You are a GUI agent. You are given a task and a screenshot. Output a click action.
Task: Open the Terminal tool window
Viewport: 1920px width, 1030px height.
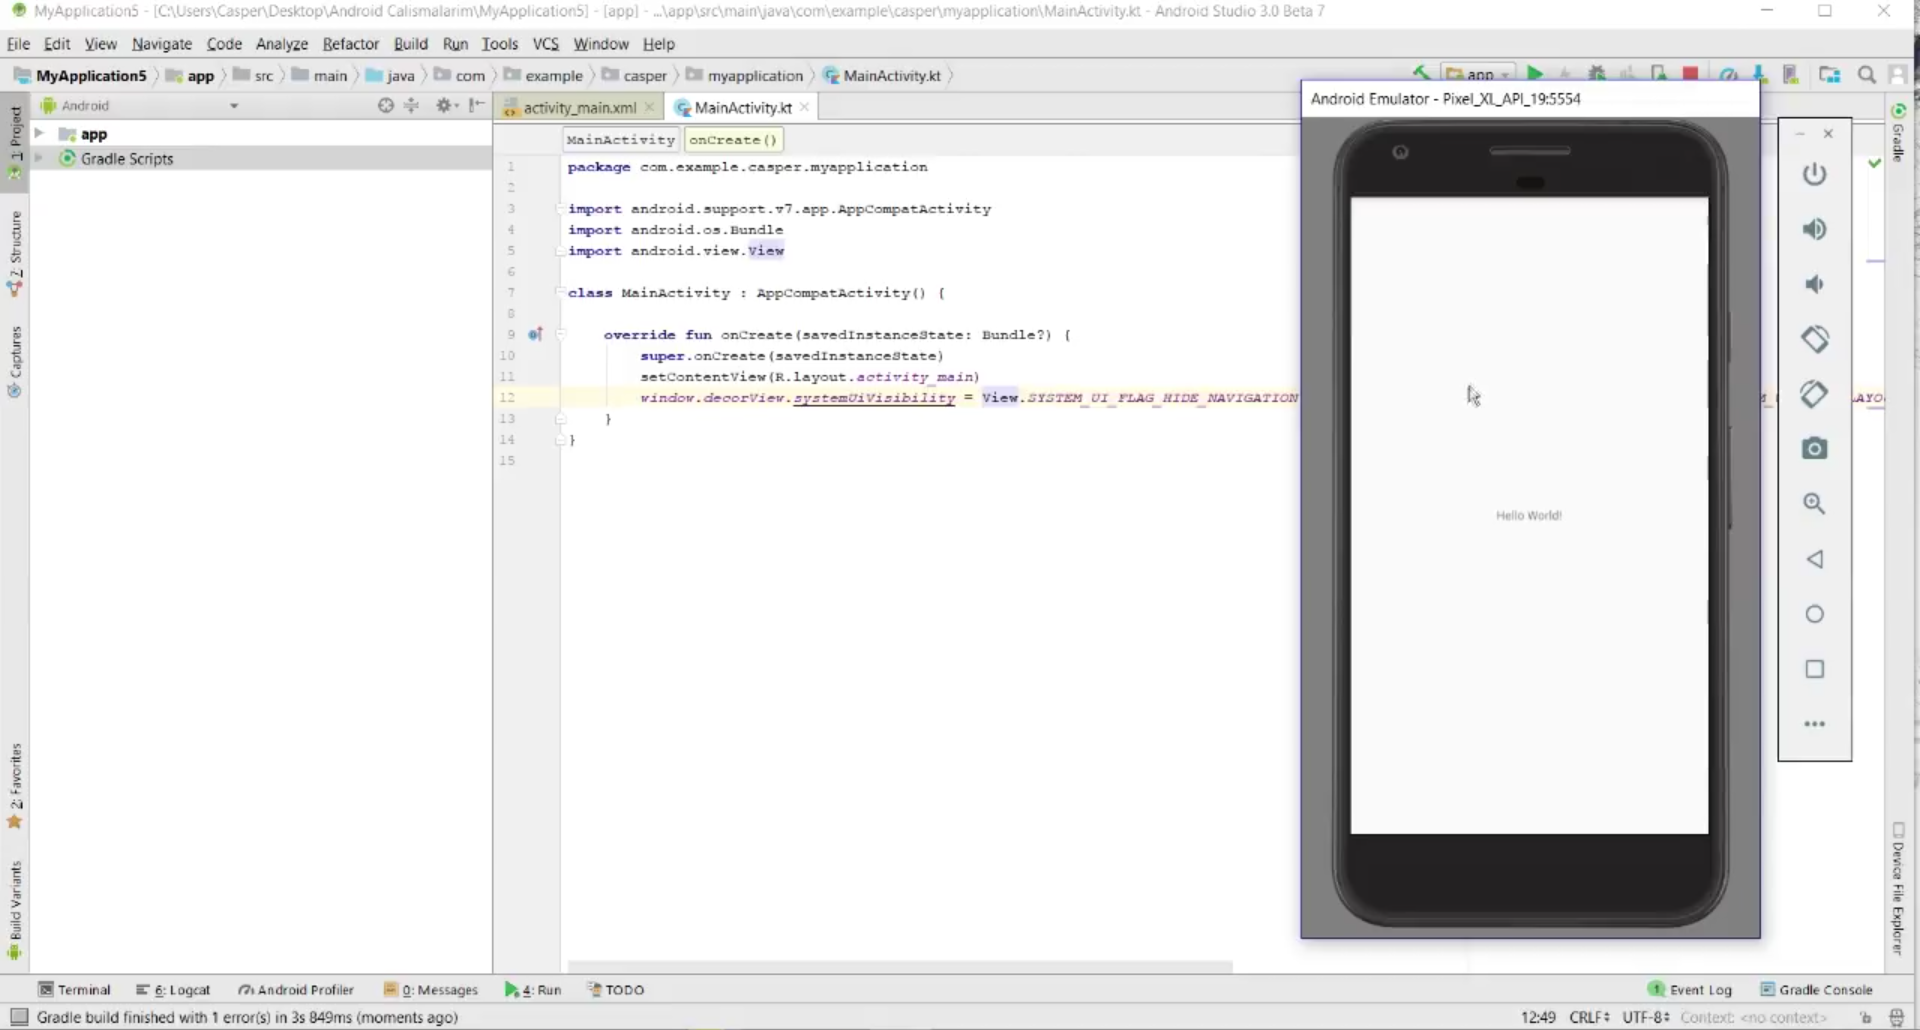[74, 990]
